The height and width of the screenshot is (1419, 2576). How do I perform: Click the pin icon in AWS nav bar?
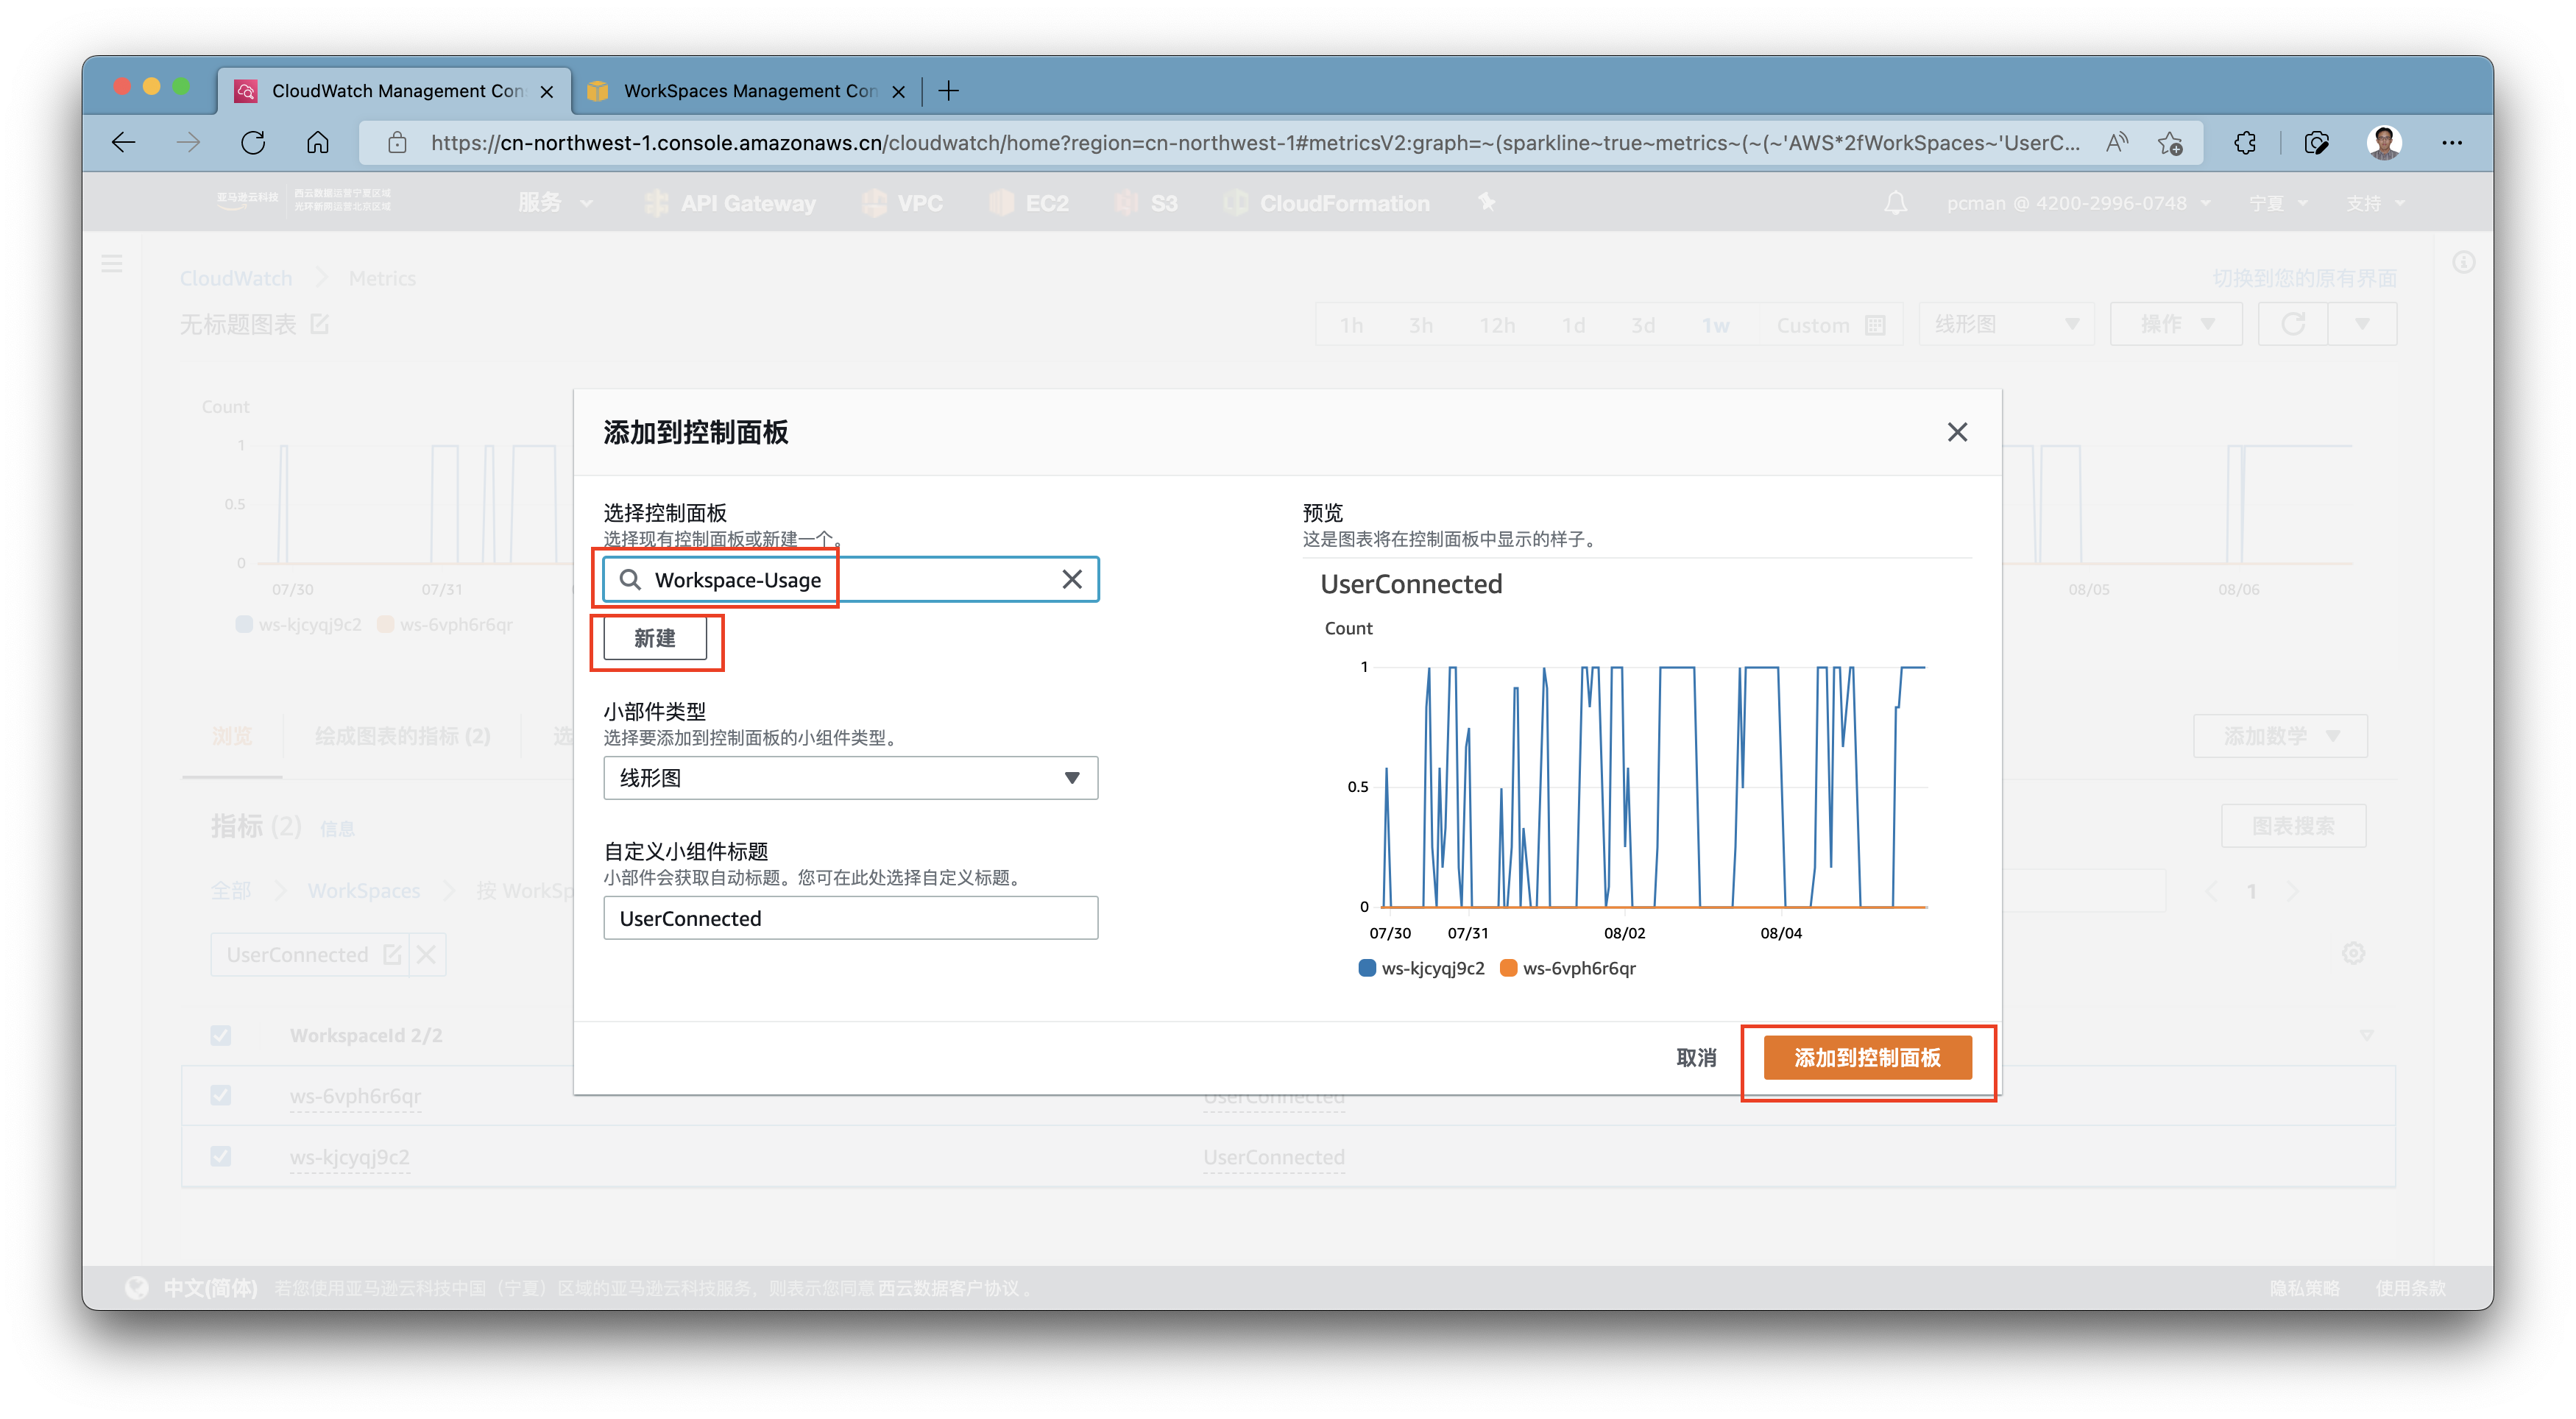(1486, 203)
